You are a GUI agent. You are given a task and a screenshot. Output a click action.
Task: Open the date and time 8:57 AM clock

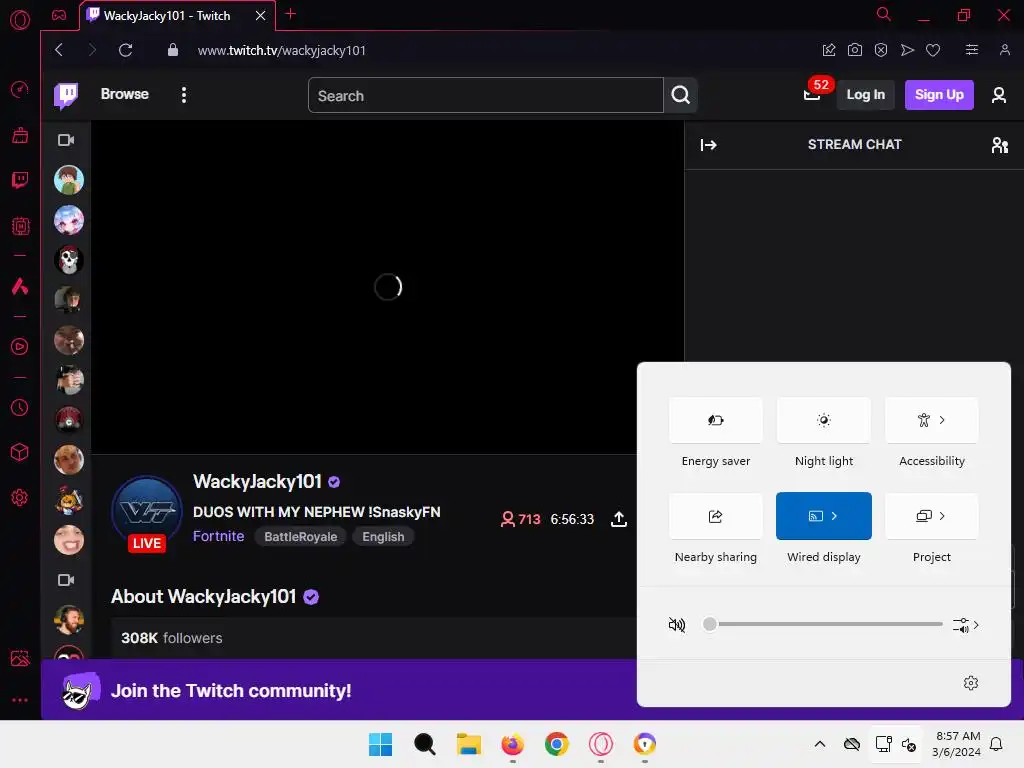pos(957,744)
